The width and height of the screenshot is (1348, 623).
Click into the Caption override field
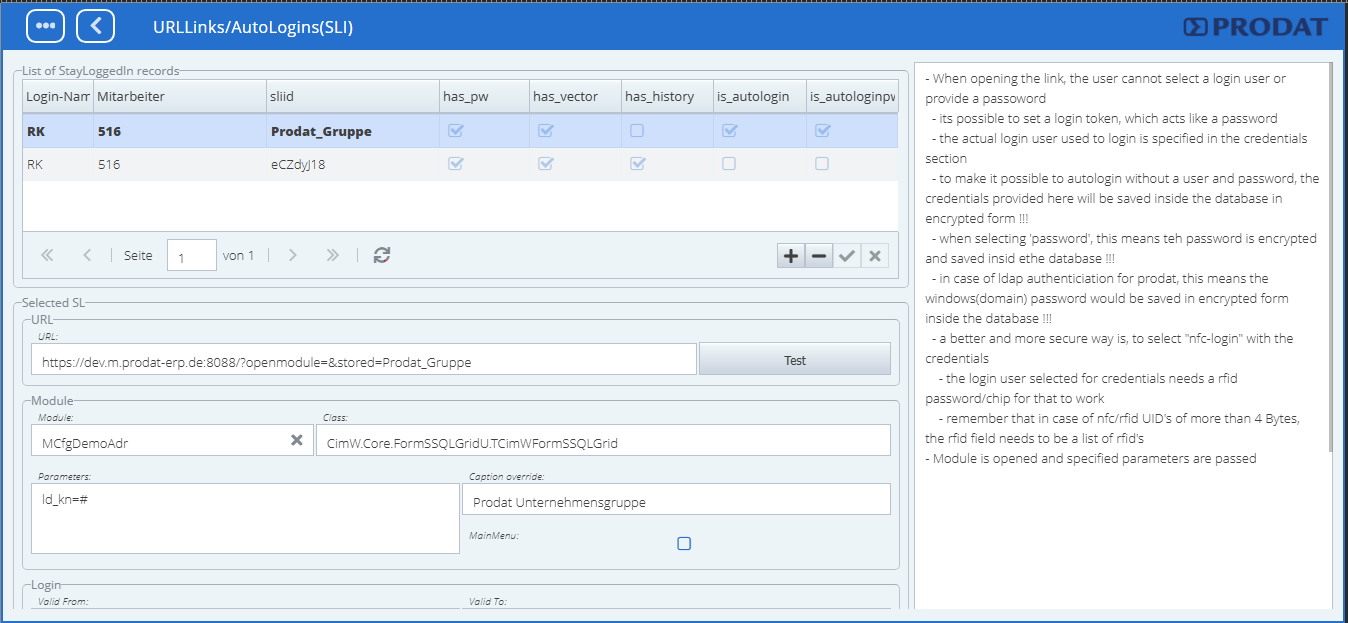[x=676, y=500]
